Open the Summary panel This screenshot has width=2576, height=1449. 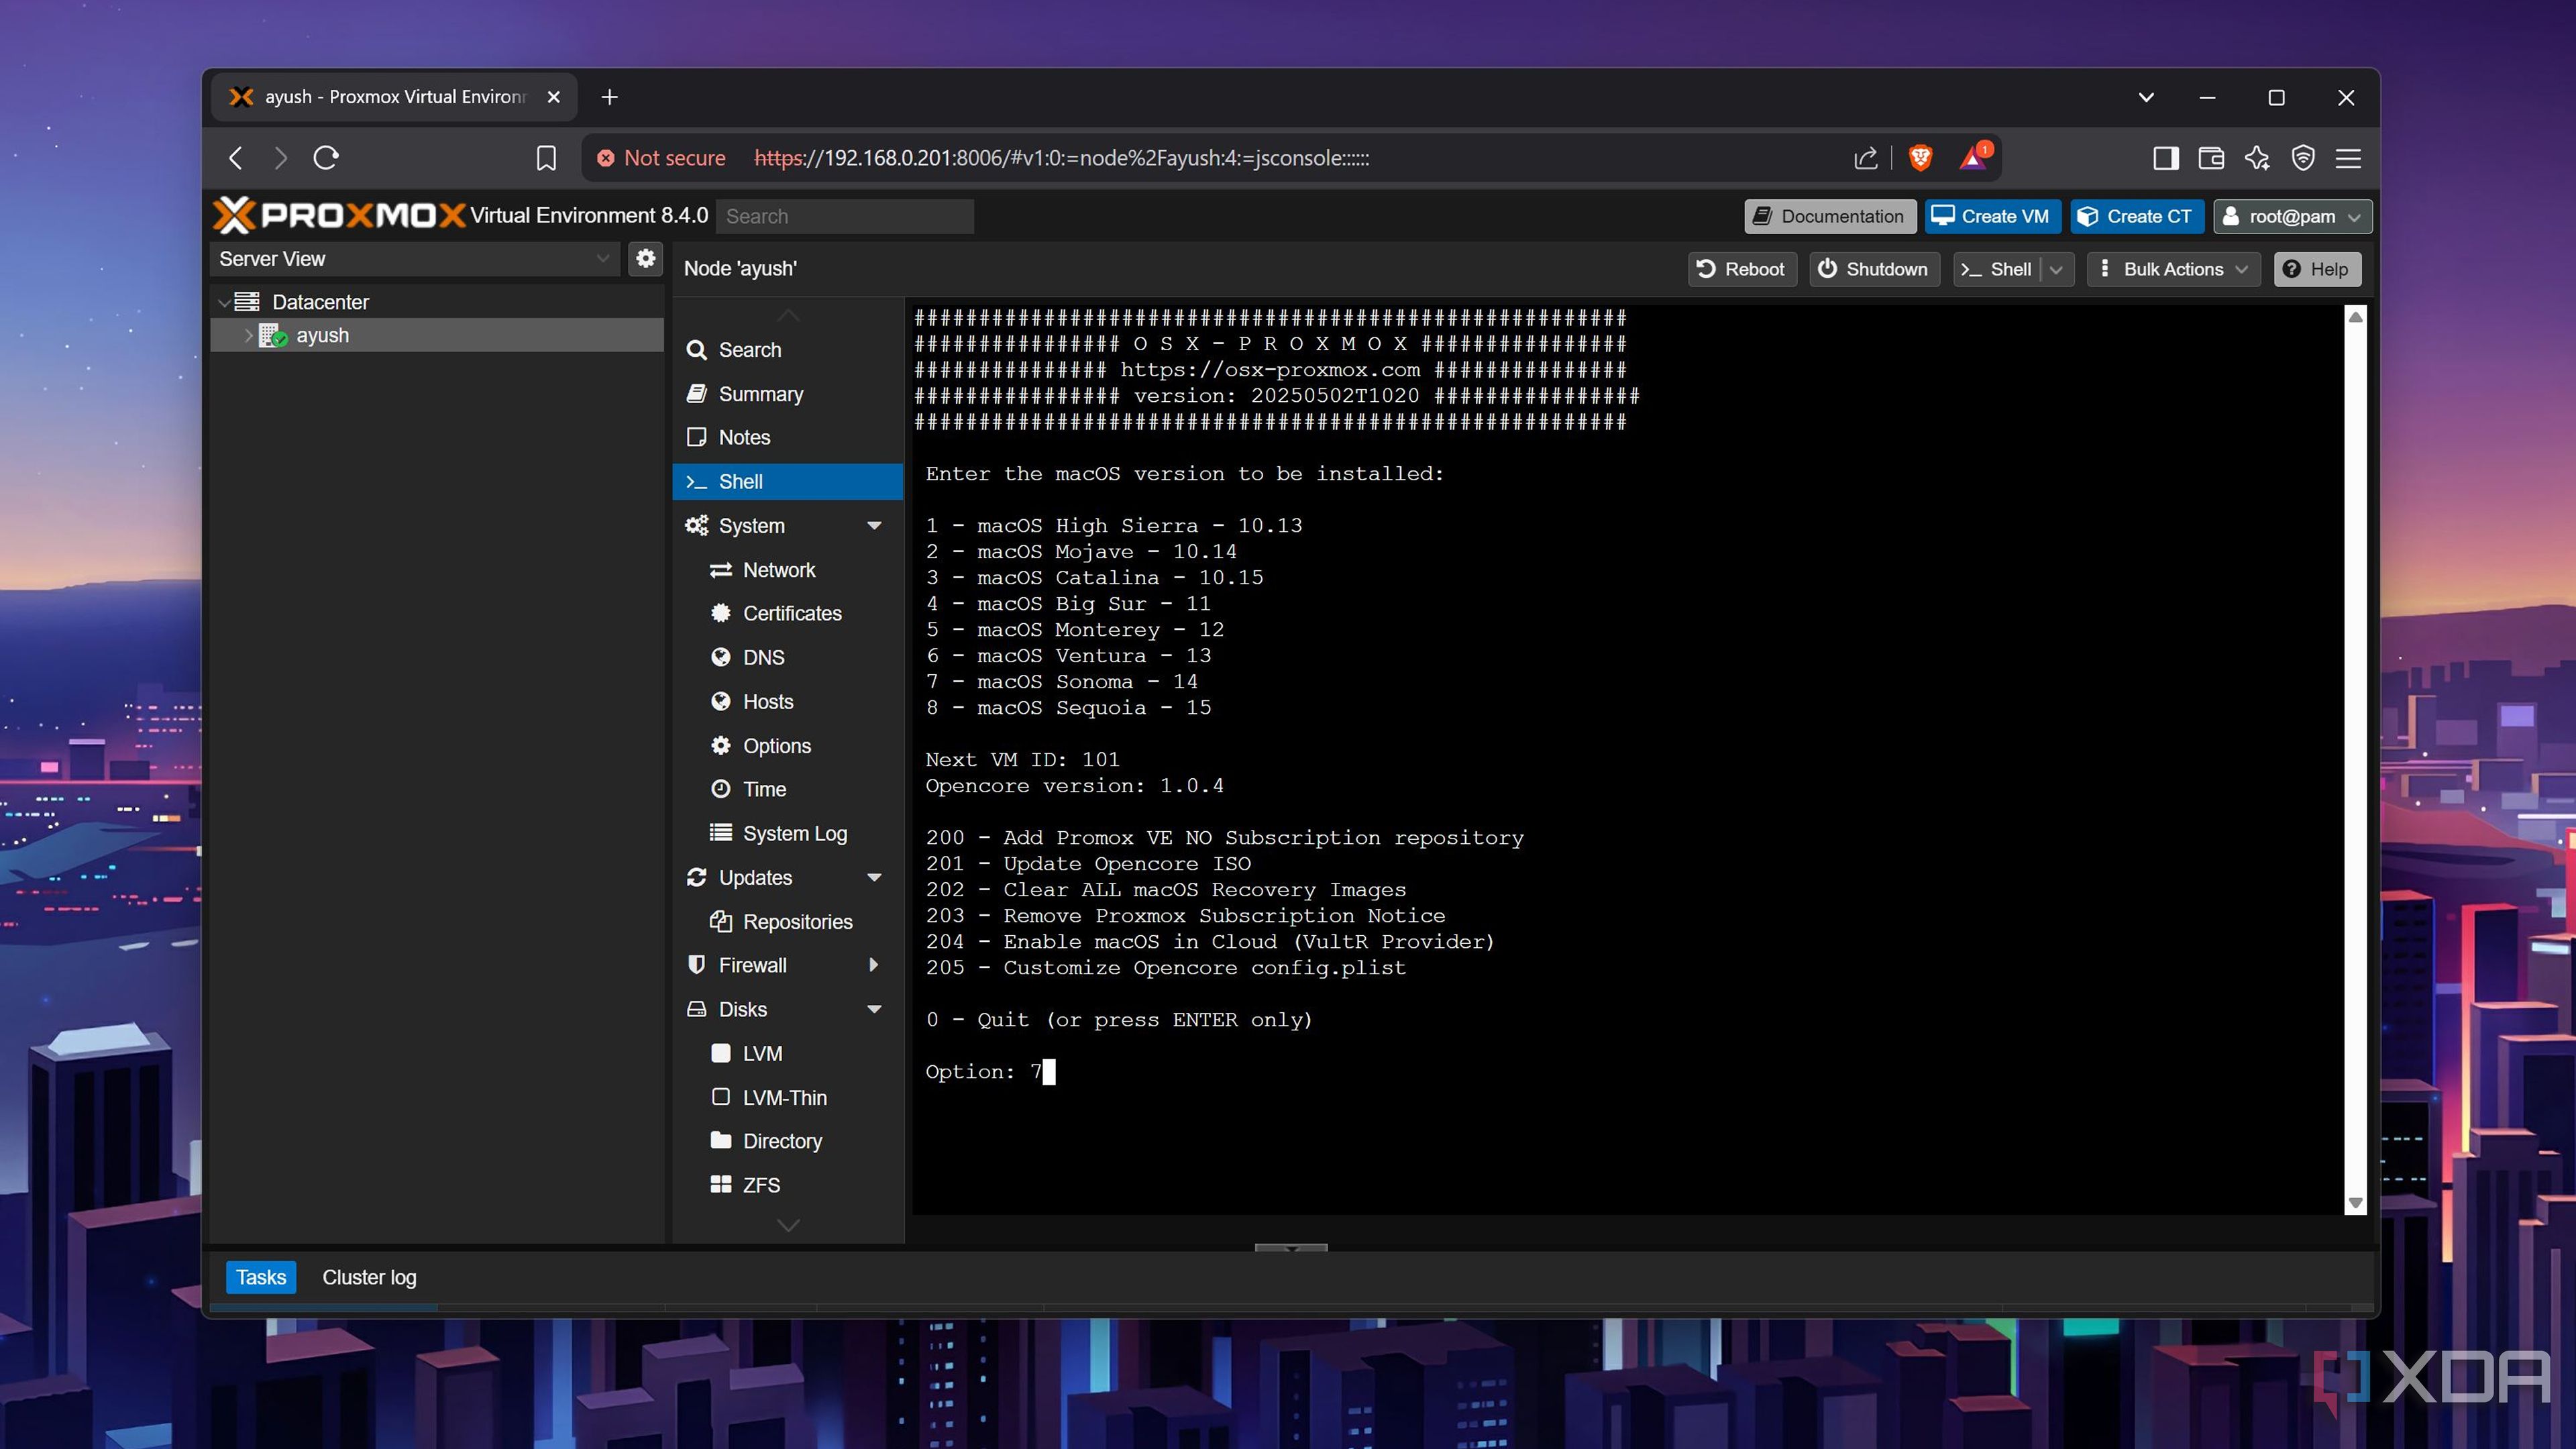[788, 394]
